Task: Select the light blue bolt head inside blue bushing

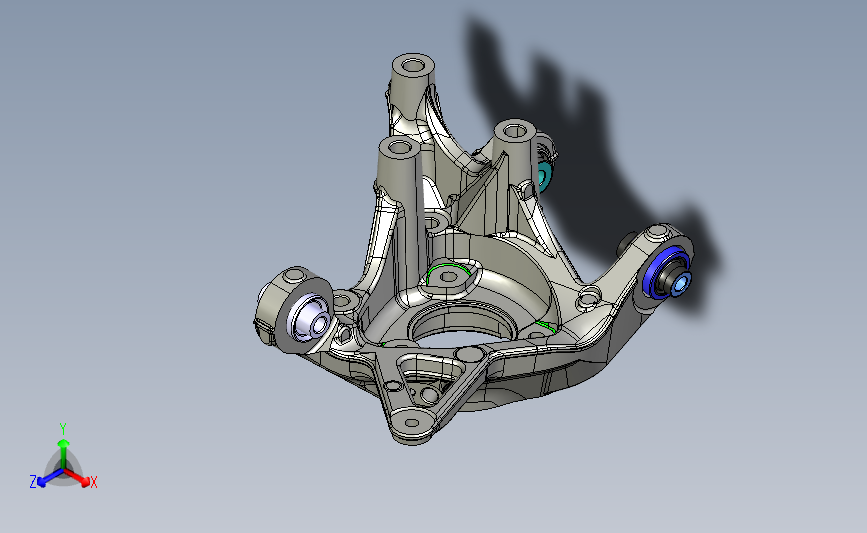Action: click(x=682, y=284)
